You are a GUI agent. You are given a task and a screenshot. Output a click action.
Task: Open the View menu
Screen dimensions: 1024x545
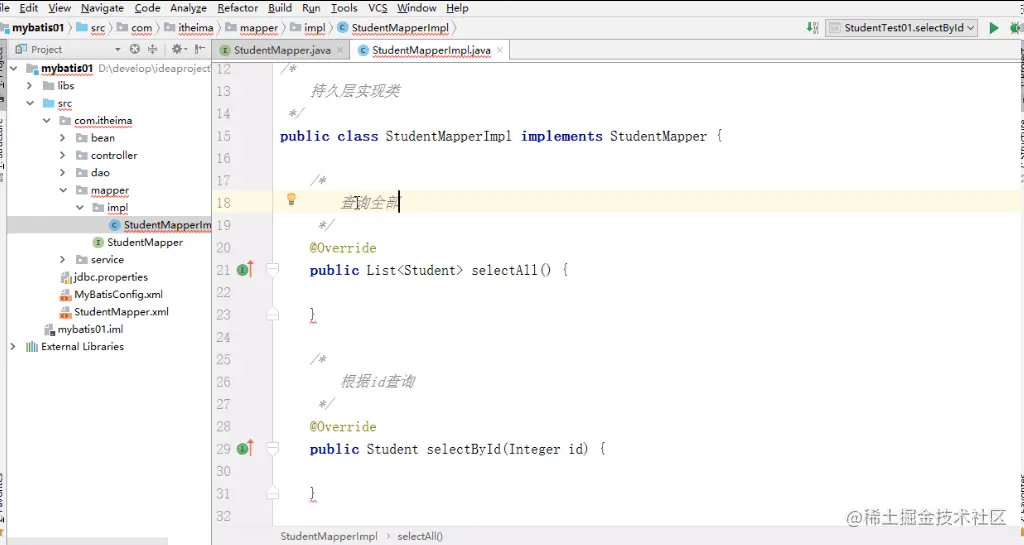click(59, 8)
